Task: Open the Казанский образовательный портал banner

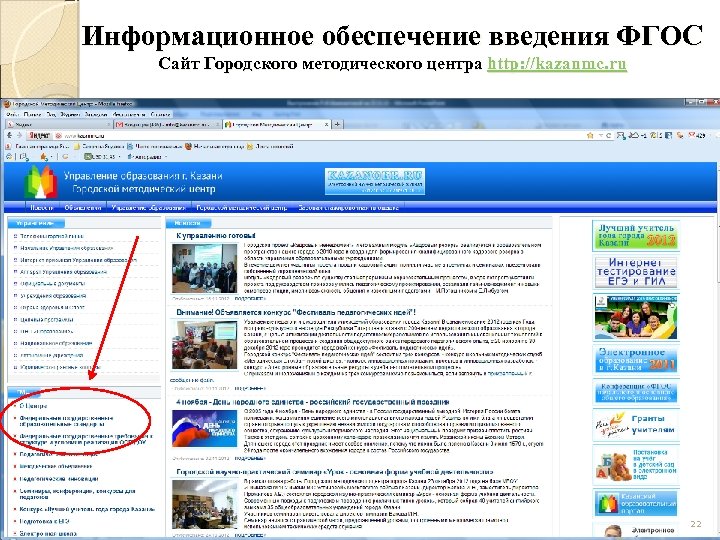Action: (x=636, y=504)
